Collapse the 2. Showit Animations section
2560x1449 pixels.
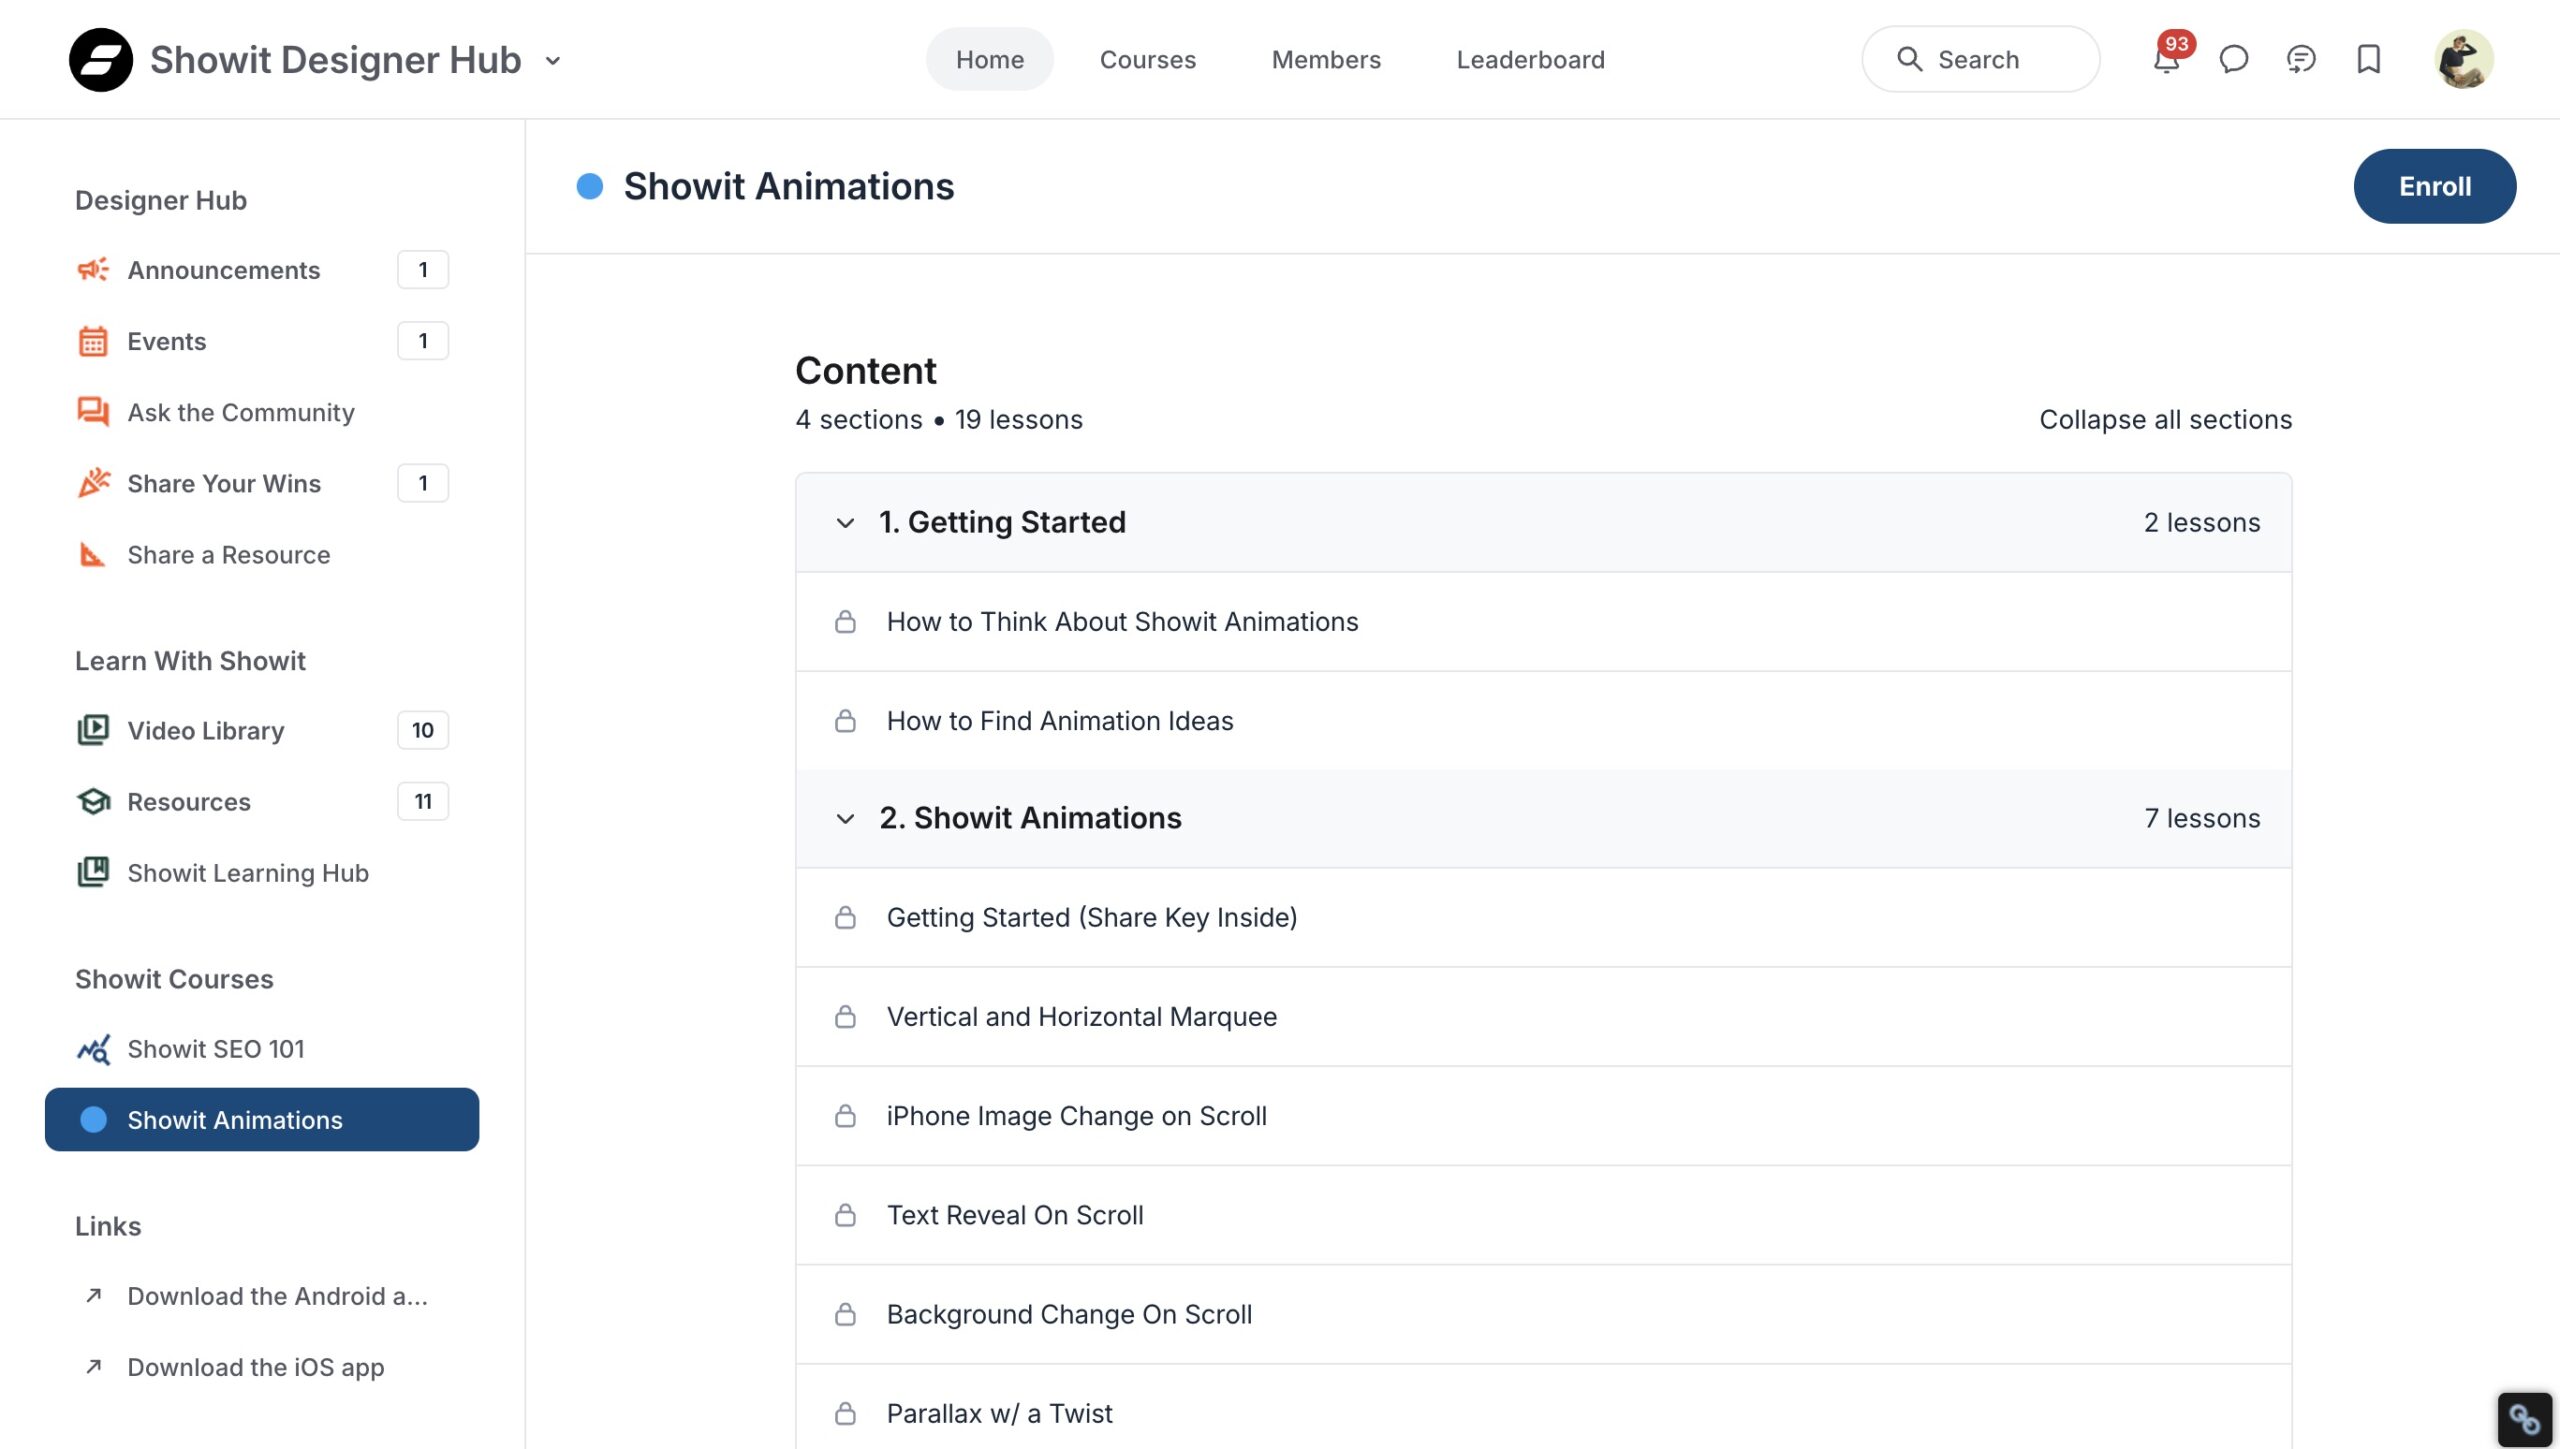coord(845,819)
